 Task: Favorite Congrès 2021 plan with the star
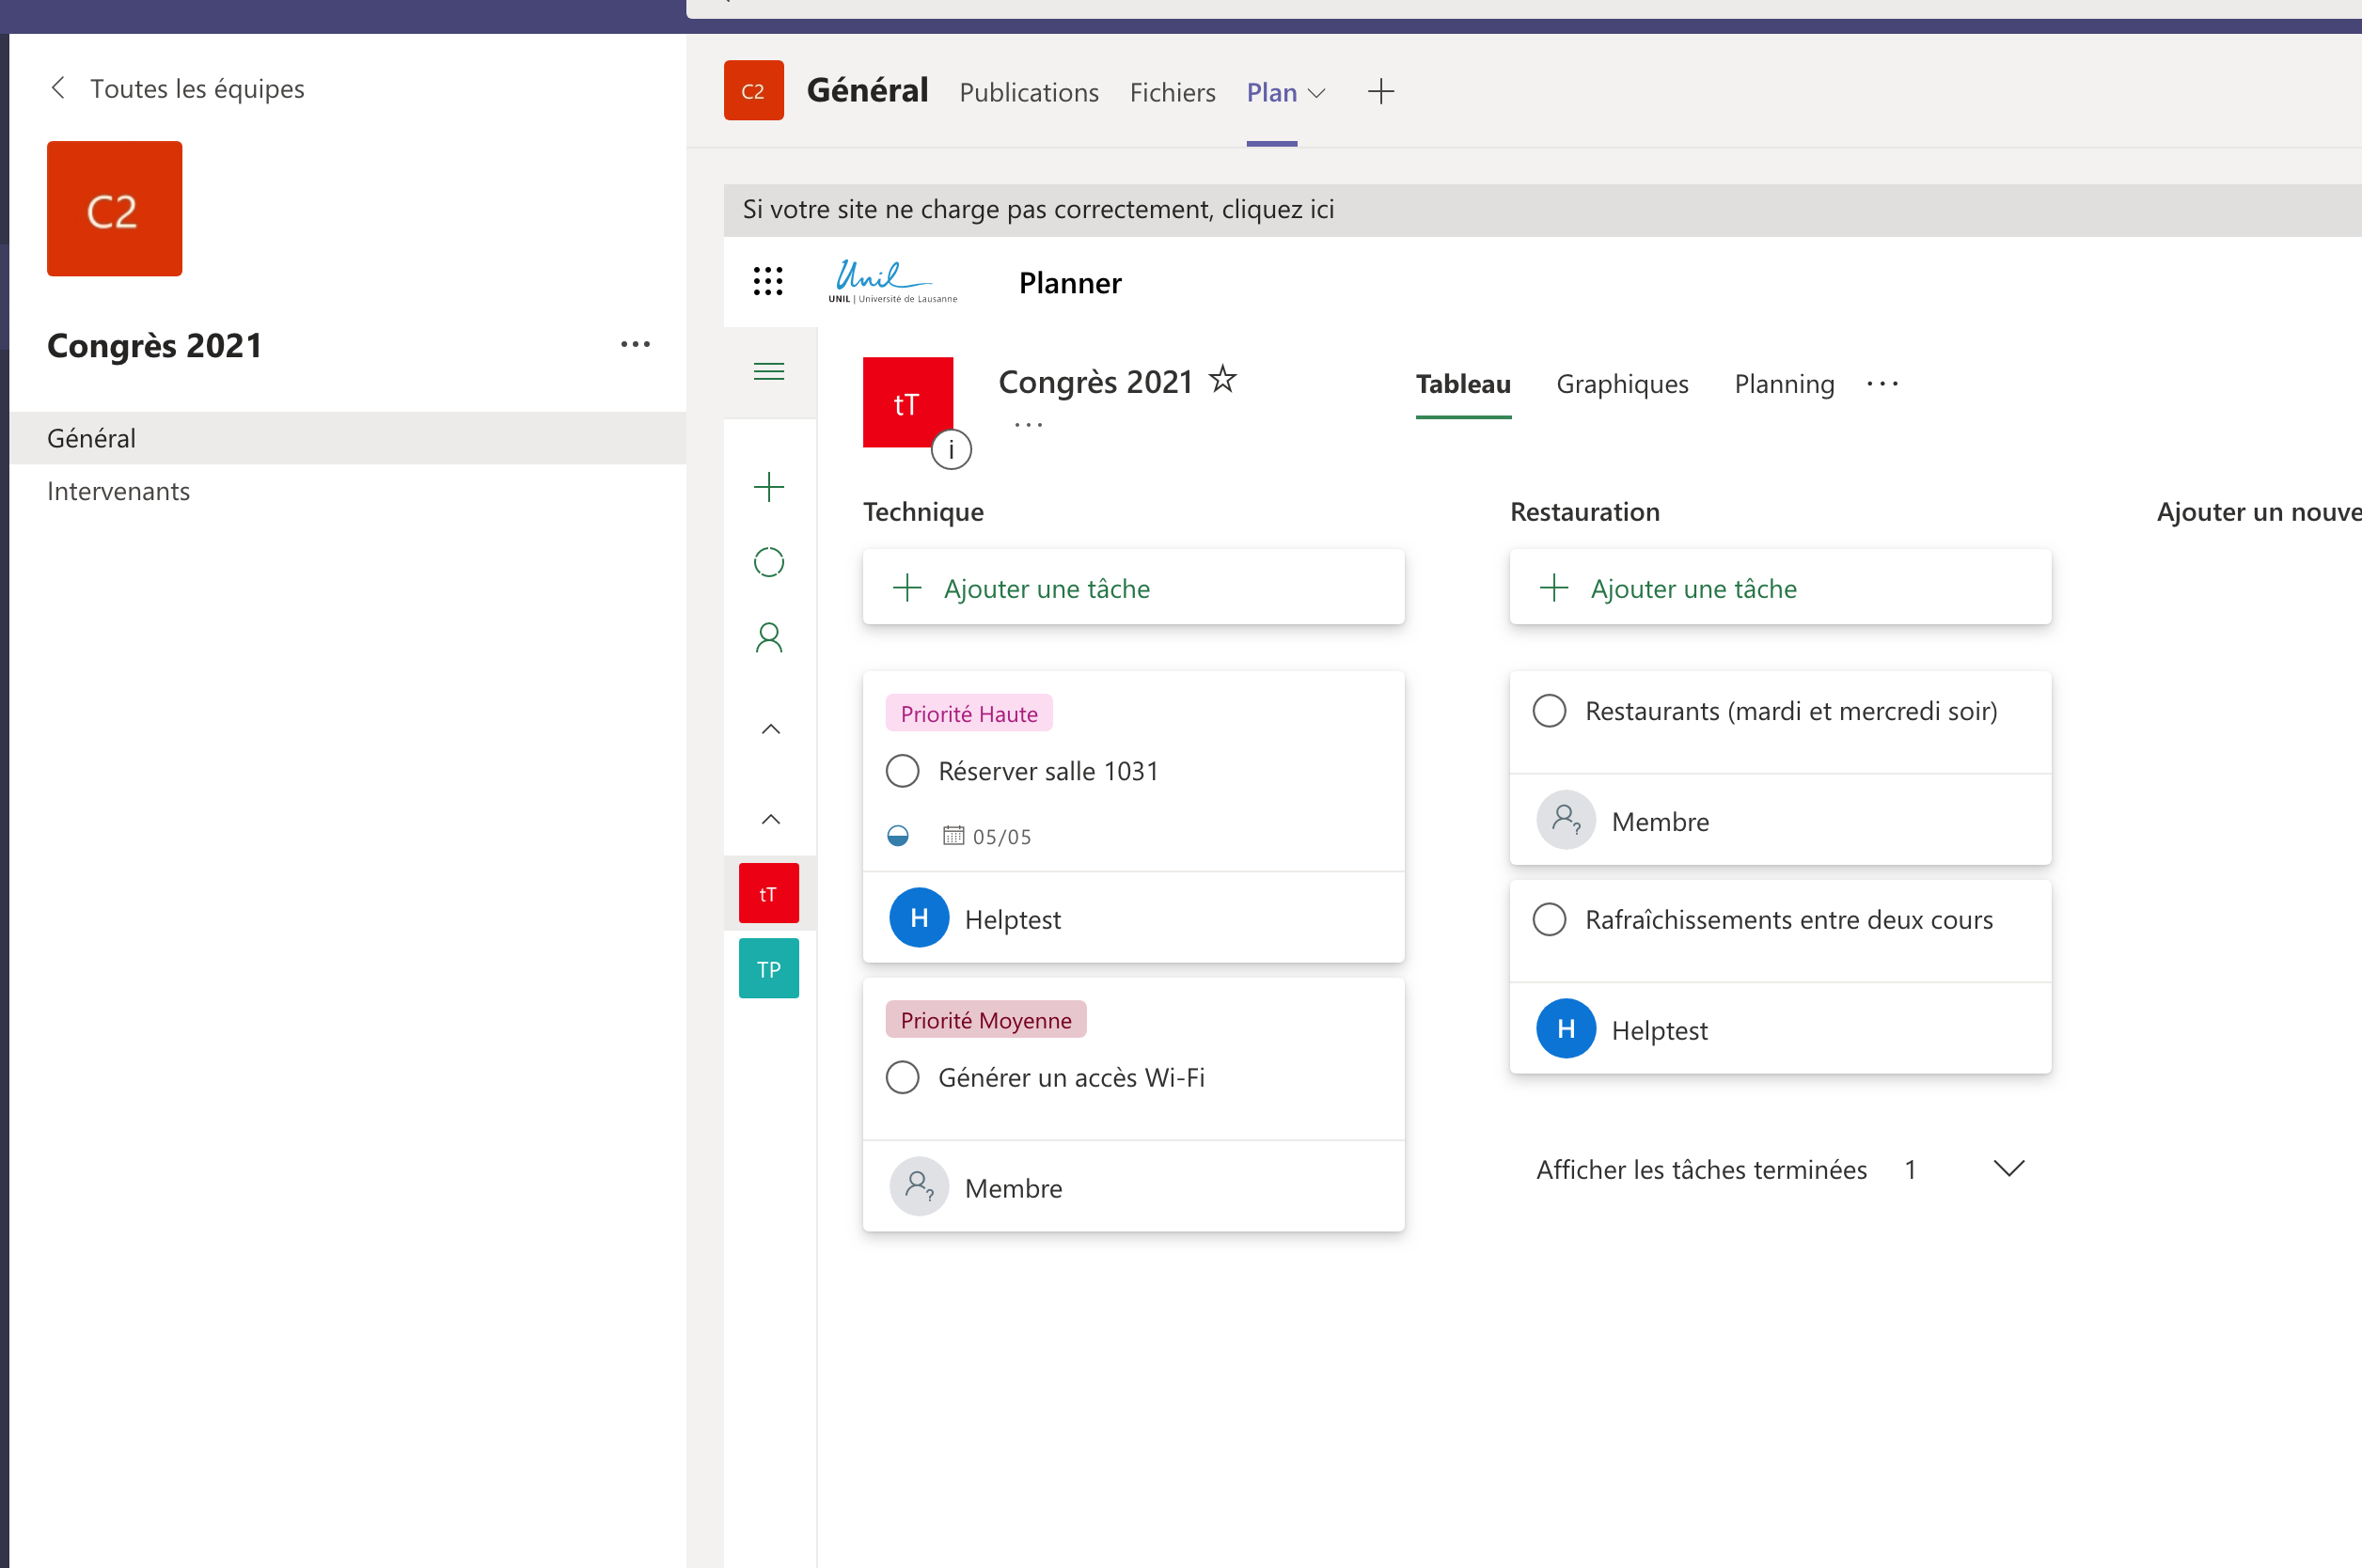(x=1222, y=380)
